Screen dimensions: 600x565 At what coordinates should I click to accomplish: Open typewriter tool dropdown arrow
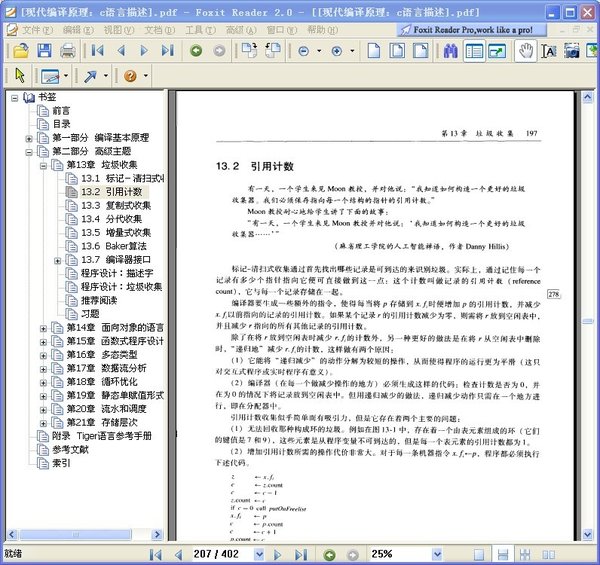pos(66,76)
